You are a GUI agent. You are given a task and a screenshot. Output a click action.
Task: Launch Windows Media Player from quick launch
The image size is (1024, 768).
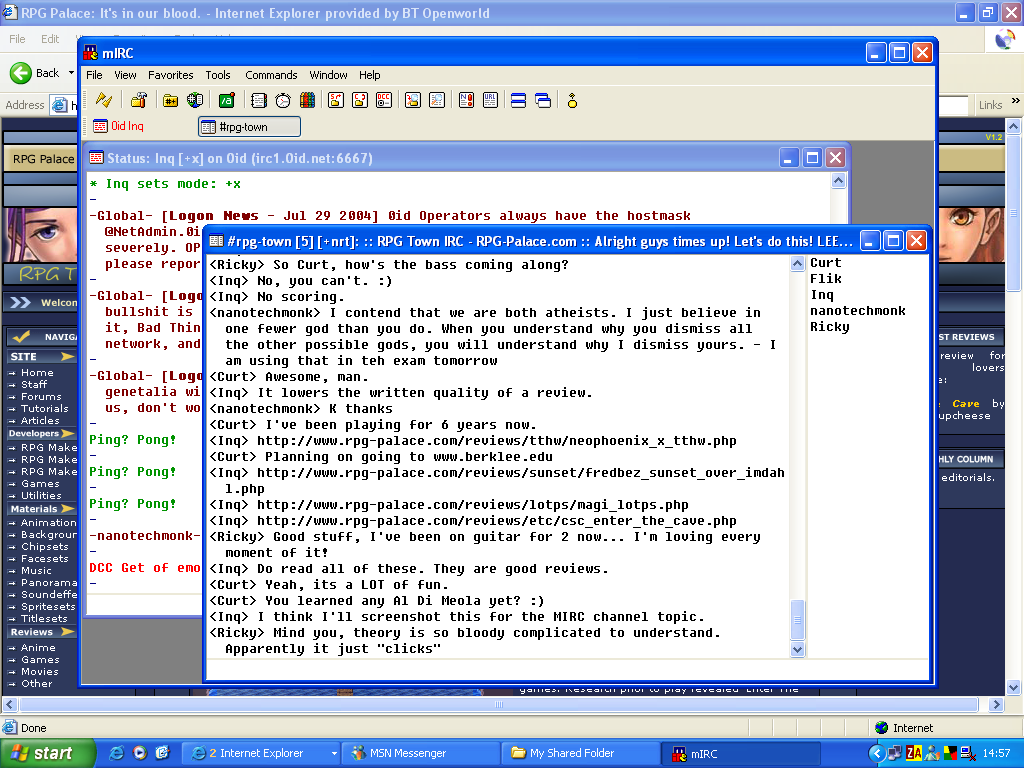coord(140,753)
